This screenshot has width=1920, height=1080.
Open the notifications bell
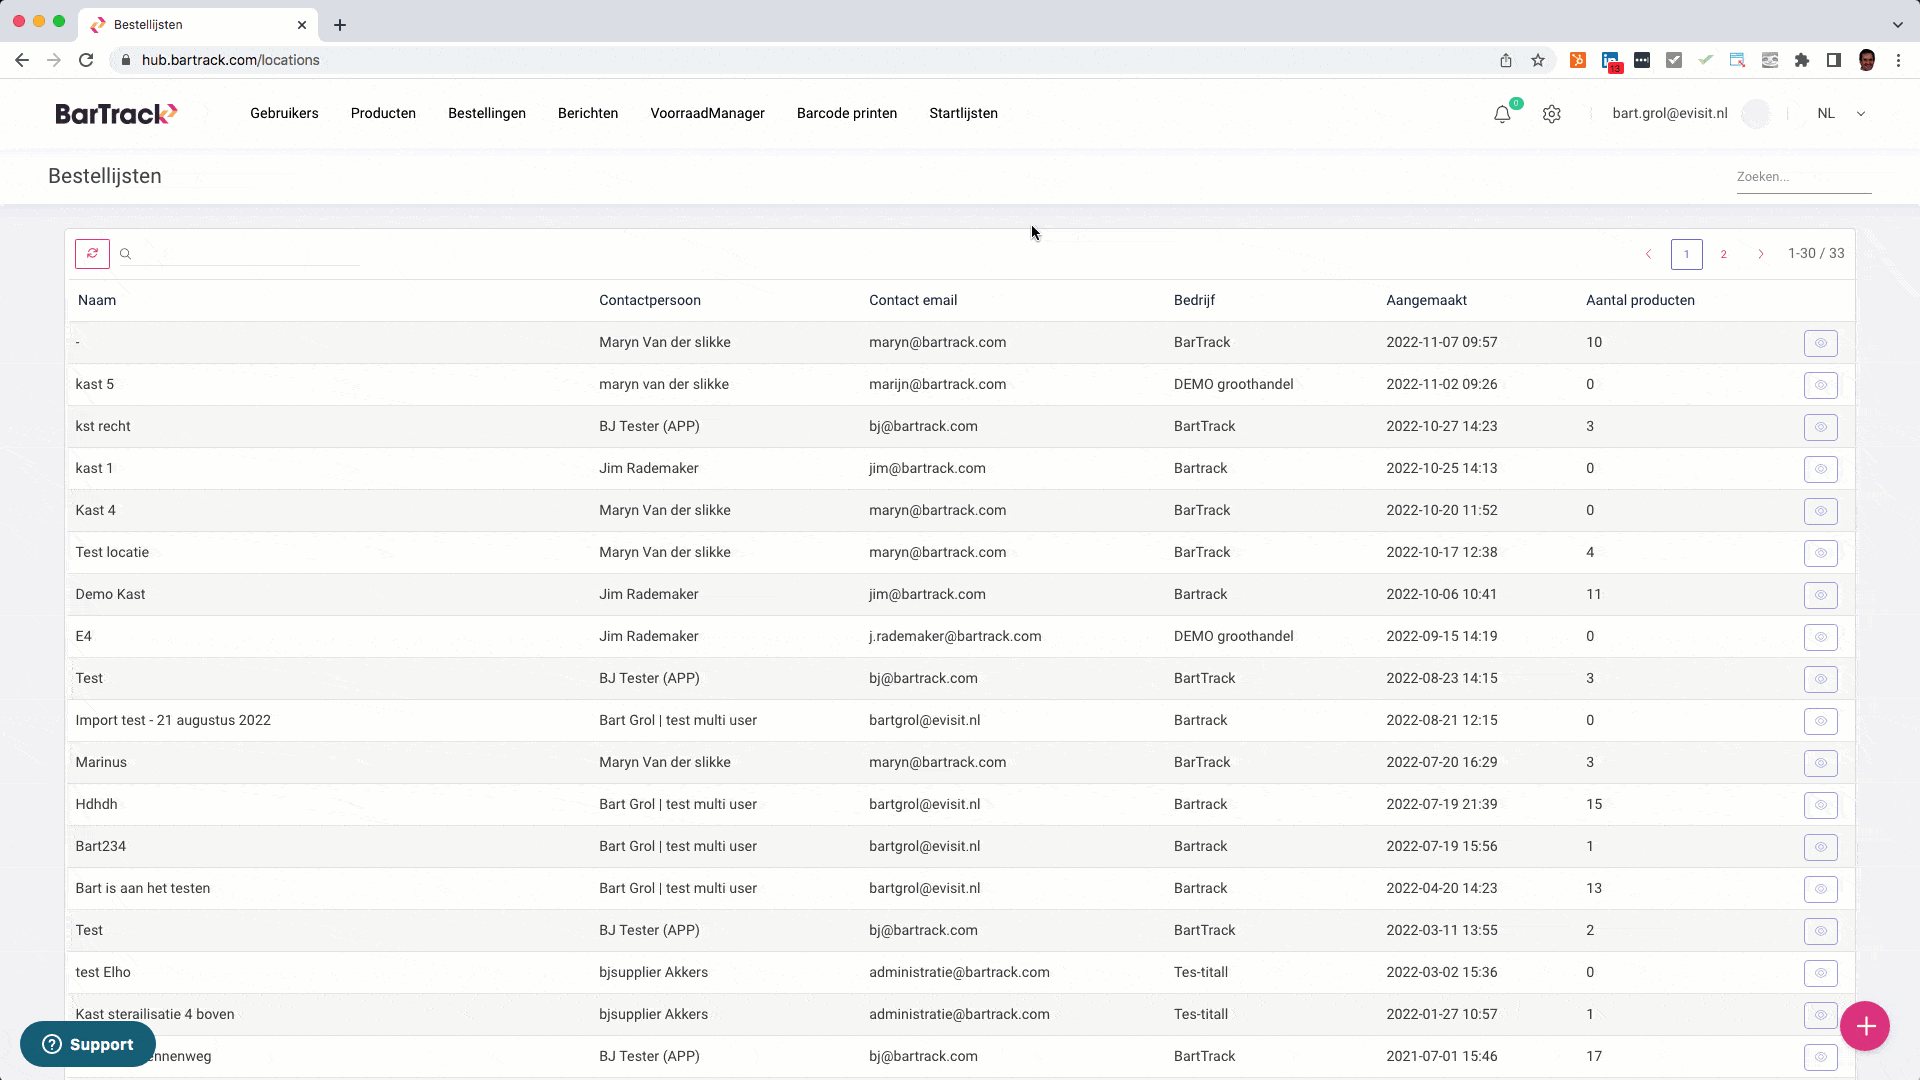(x=1502, y=114)
